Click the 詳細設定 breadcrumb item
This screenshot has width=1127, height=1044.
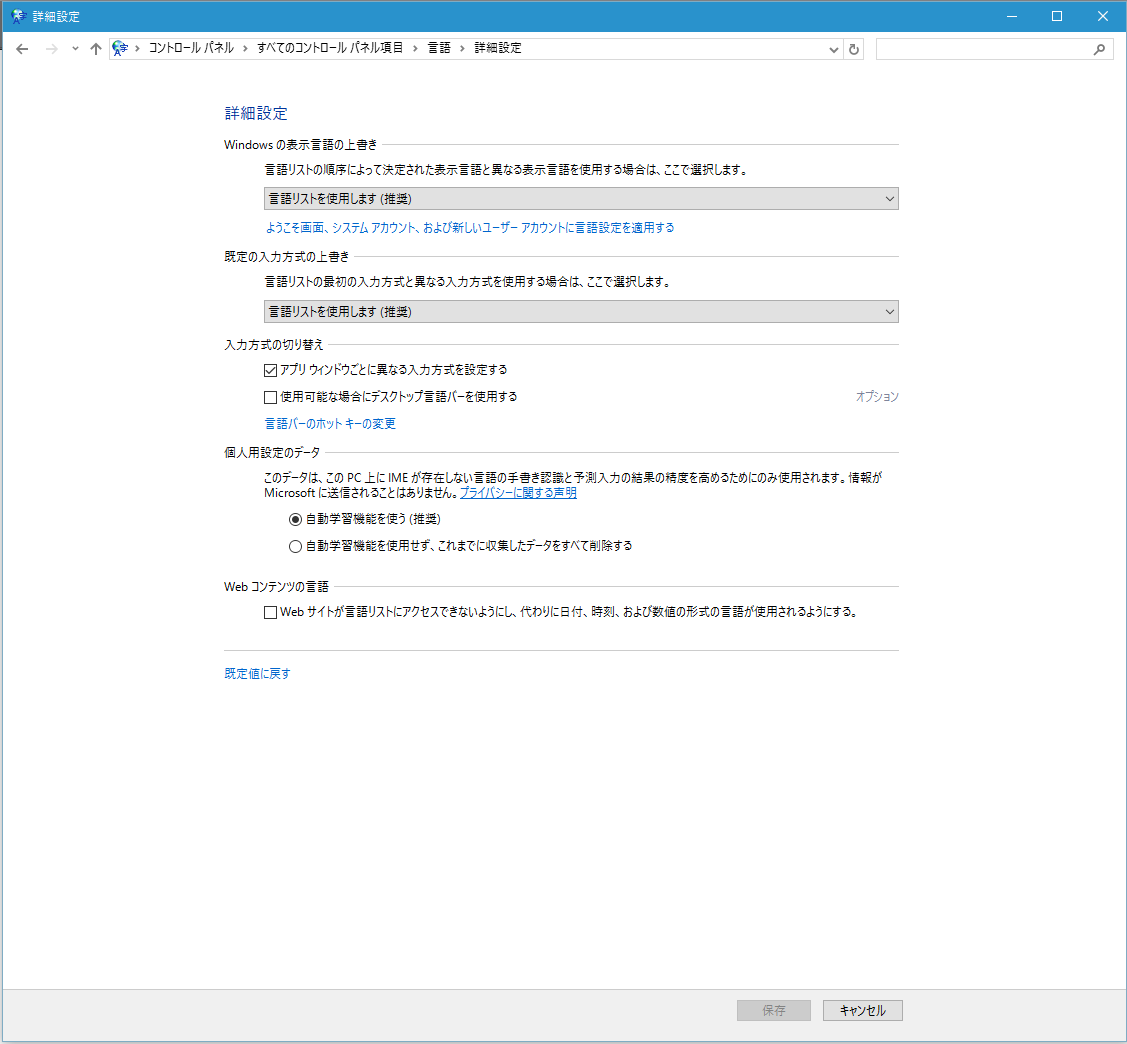pos(497,48)
